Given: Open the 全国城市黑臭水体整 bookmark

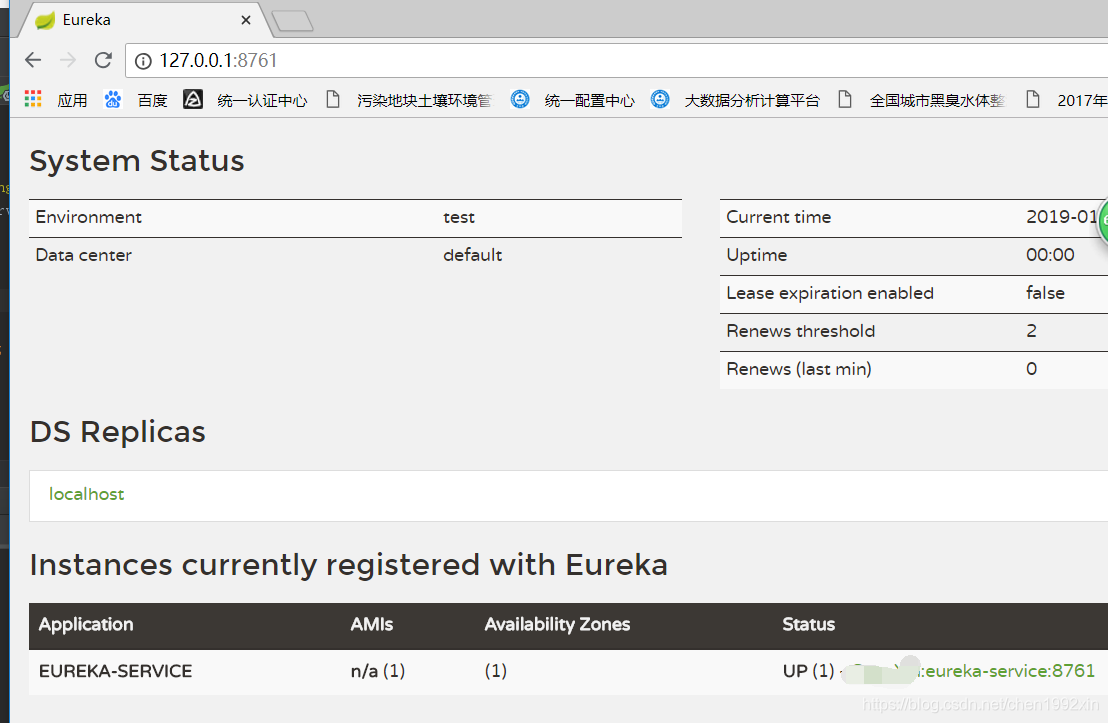Looking at the screenshot, I should (921, 100).
